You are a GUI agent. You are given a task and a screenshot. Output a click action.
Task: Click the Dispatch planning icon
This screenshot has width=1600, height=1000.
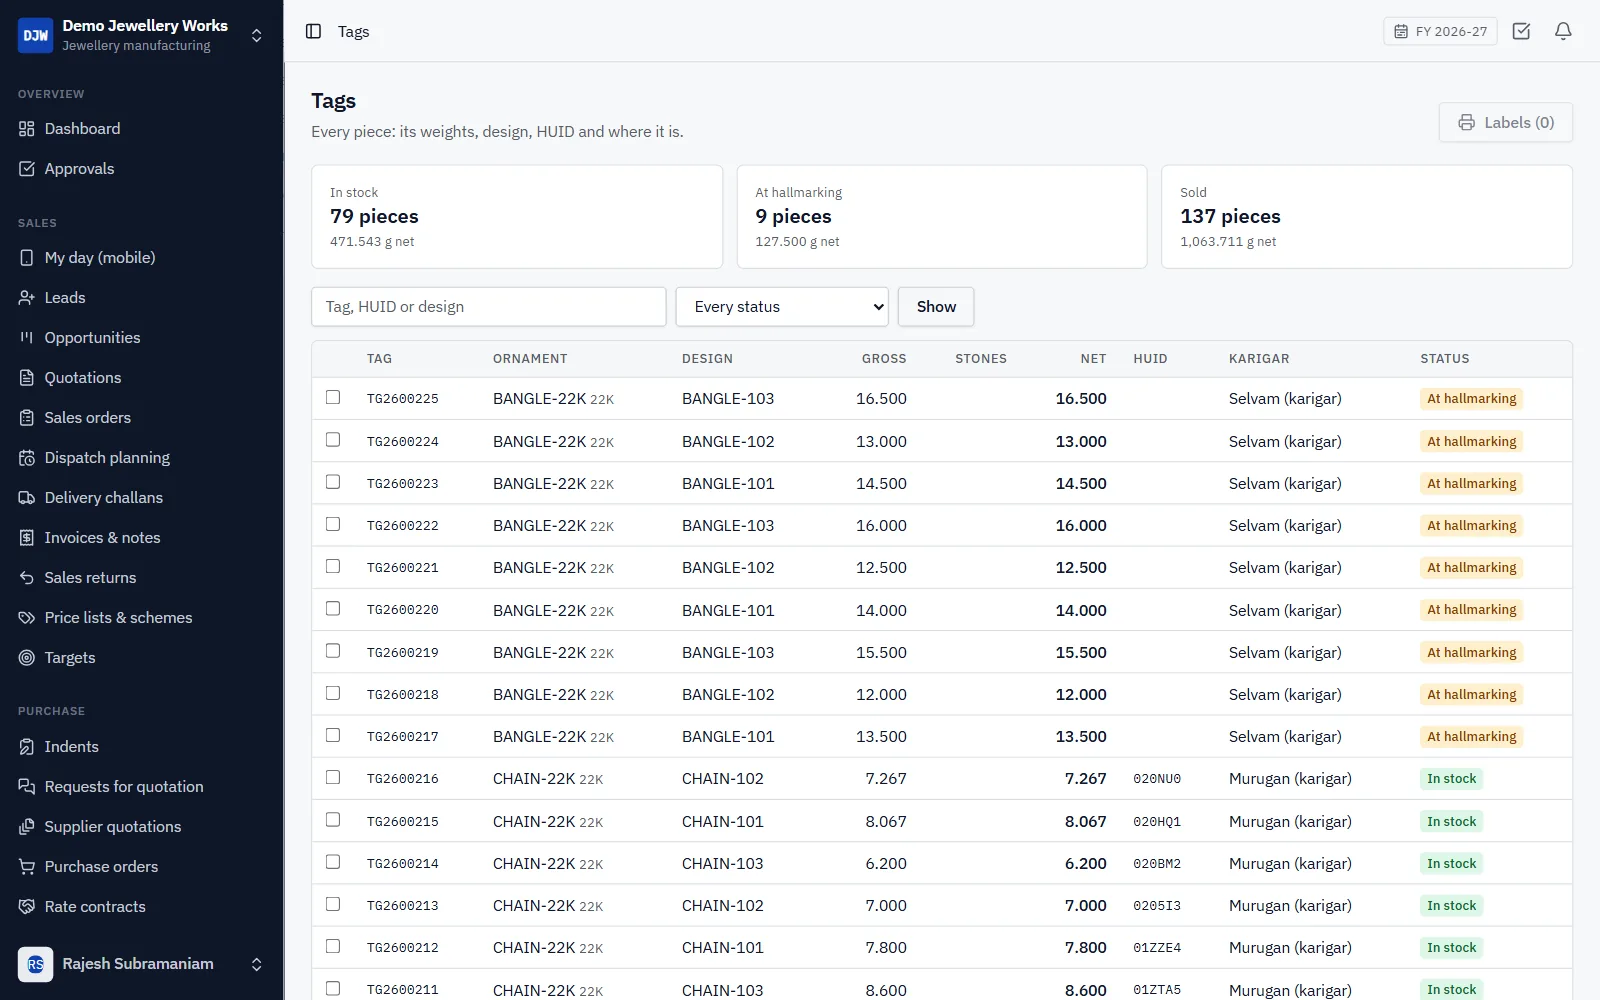pyautogui.click(x=27, y=458)
